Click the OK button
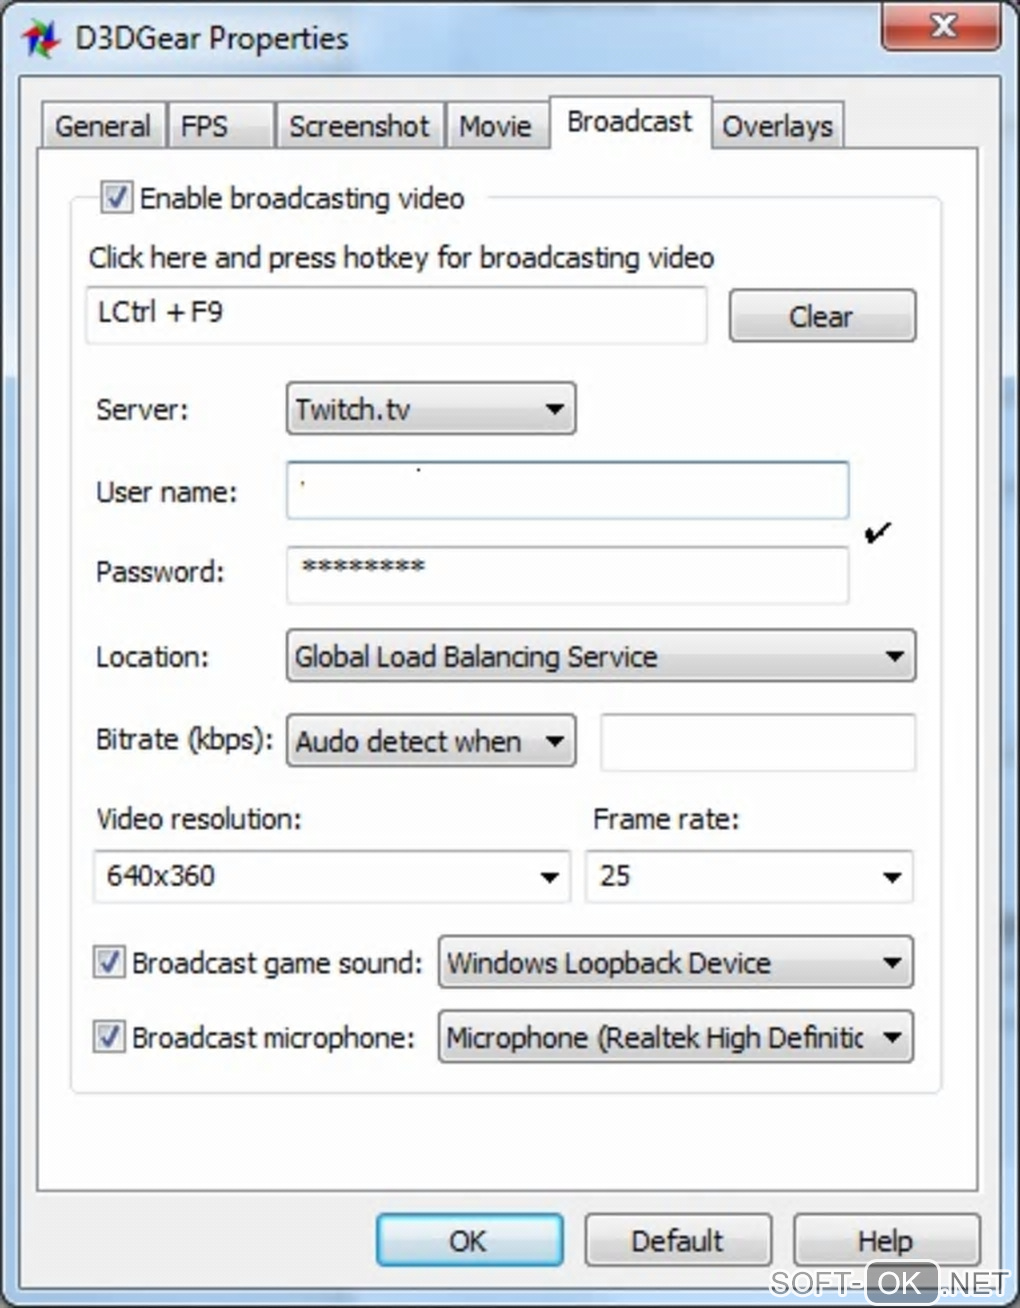 pyautogui.click(x=468, y=1241)
